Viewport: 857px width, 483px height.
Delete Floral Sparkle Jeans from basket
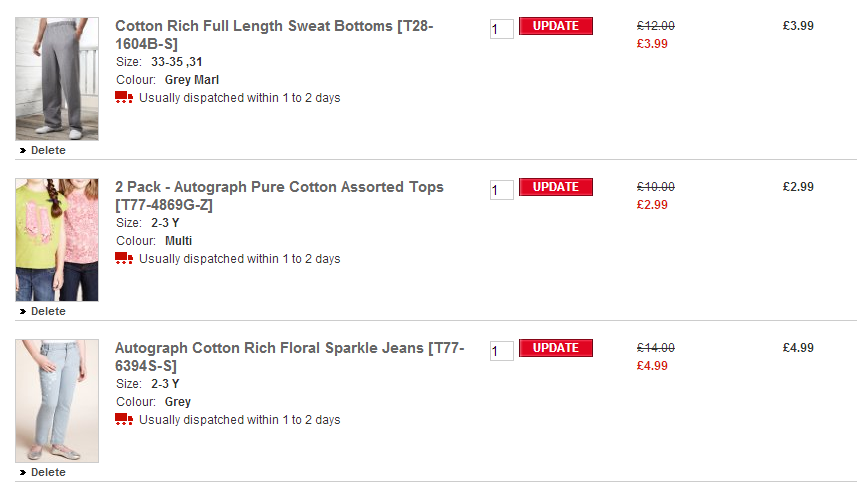point(48,473)
